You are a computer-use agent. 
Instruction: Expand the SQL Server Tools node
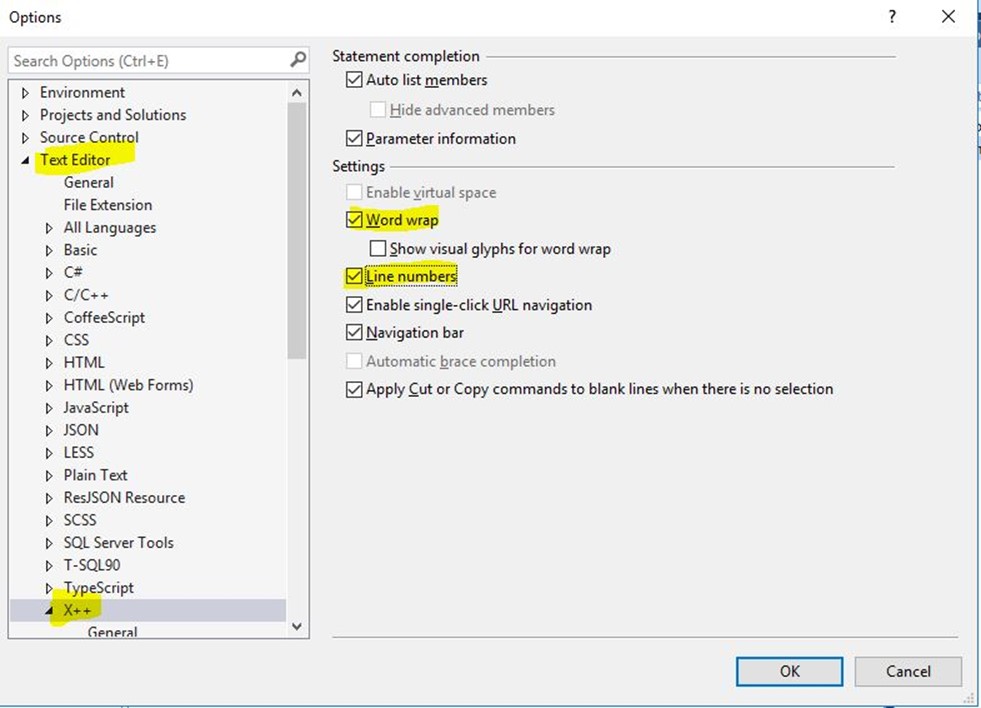(49, 543)
